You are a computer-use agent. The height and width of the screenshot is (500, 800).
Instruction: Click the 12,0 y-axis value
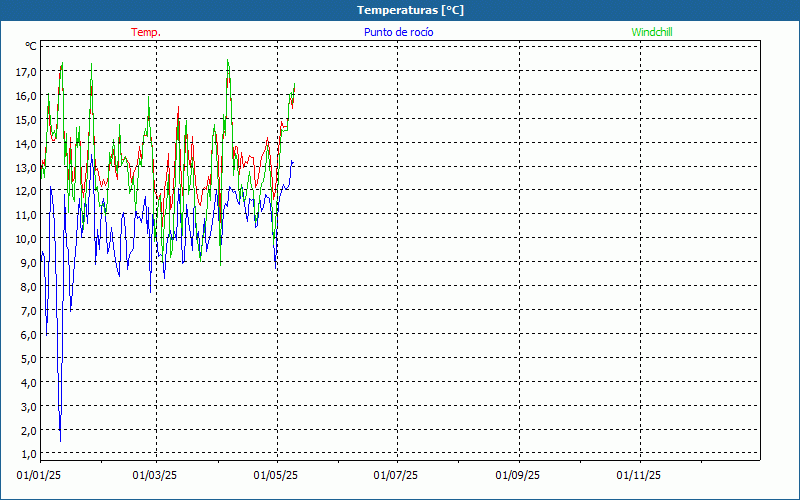26,191
